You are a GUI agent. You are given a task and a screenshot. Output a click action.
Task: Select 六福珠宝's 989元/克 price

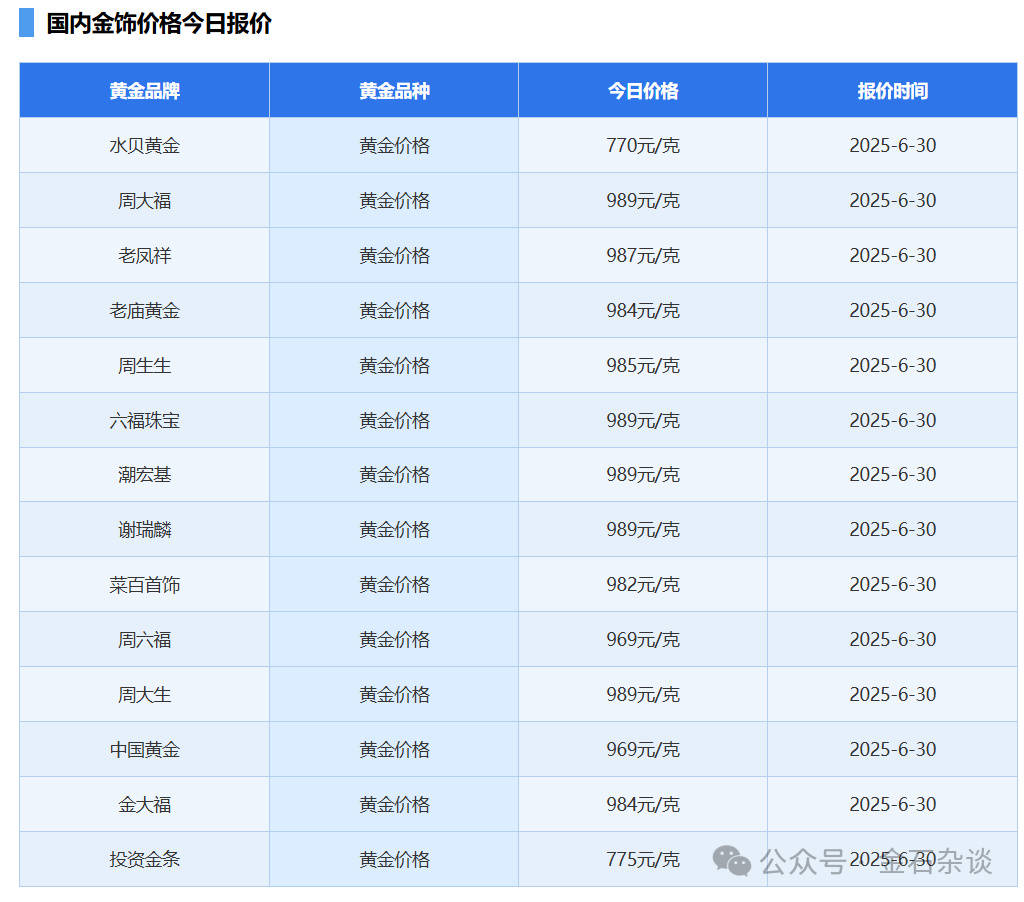pyautogui.click(x=643, y=420)
